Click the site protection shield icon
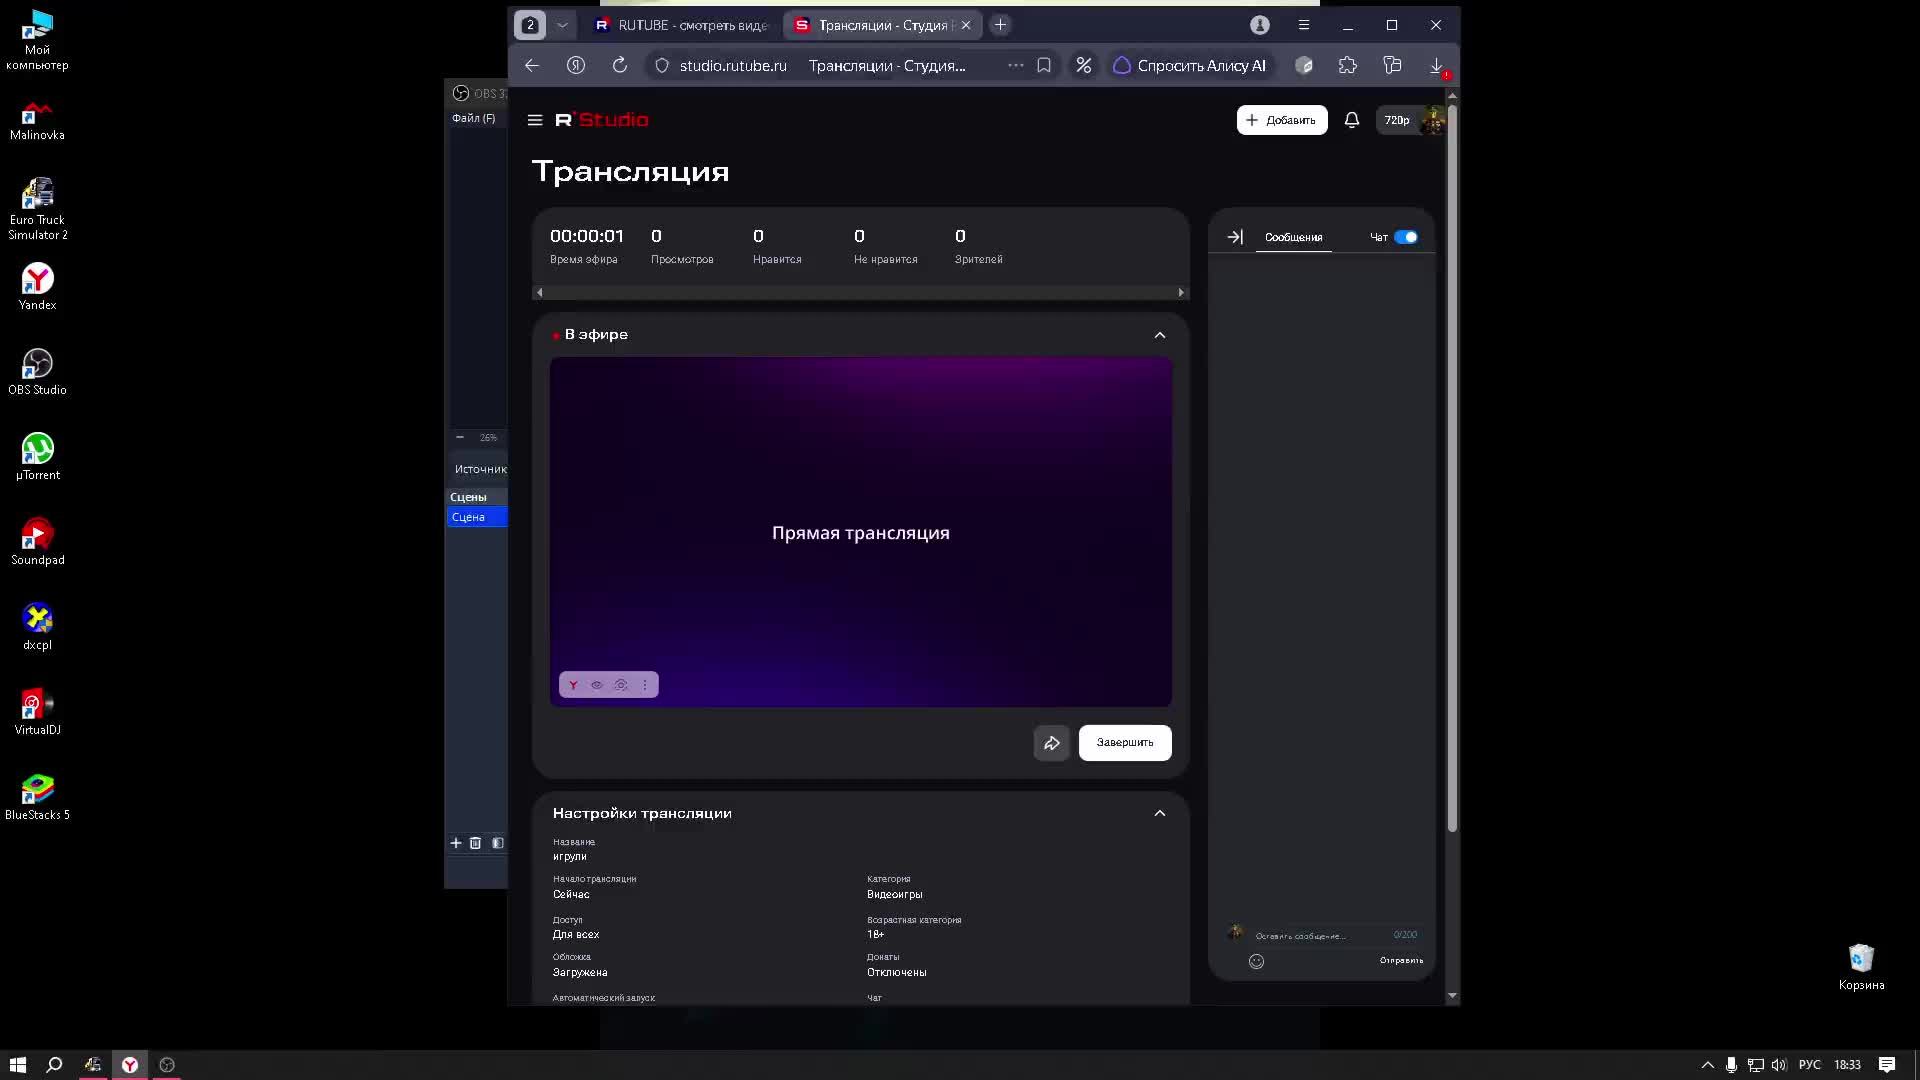Image resolution: width=1920 pixels, height=1080 pixels. [x=662, y=66]
